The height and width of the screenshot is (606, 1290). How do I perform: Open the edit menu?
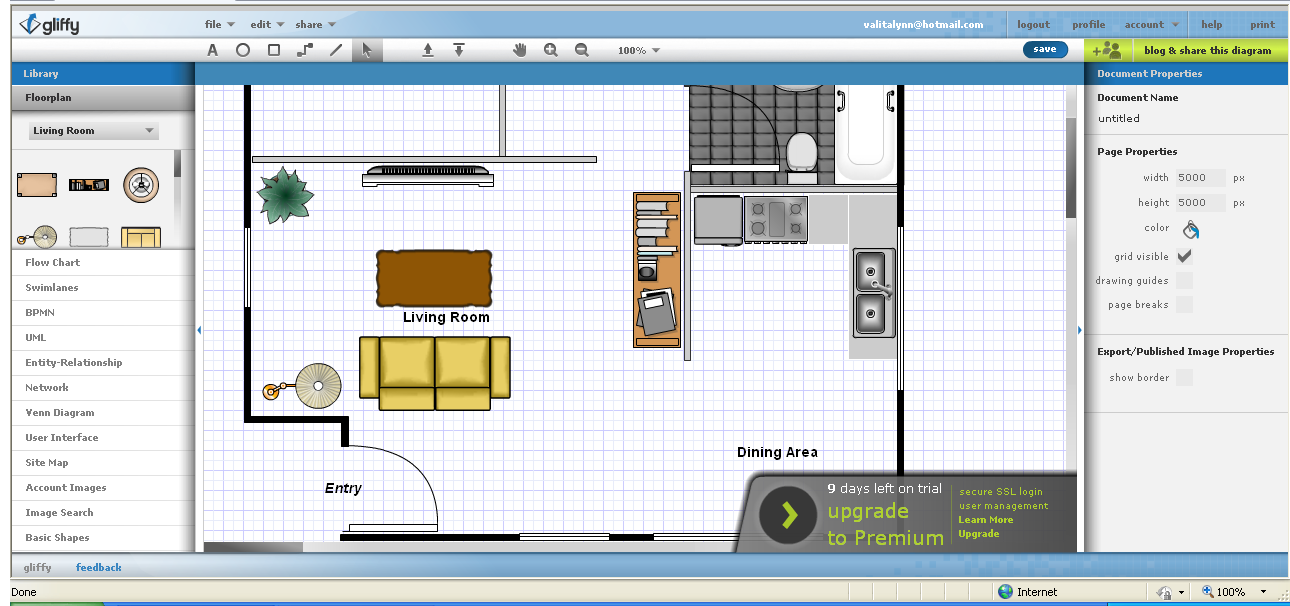[x=267, y=24]
